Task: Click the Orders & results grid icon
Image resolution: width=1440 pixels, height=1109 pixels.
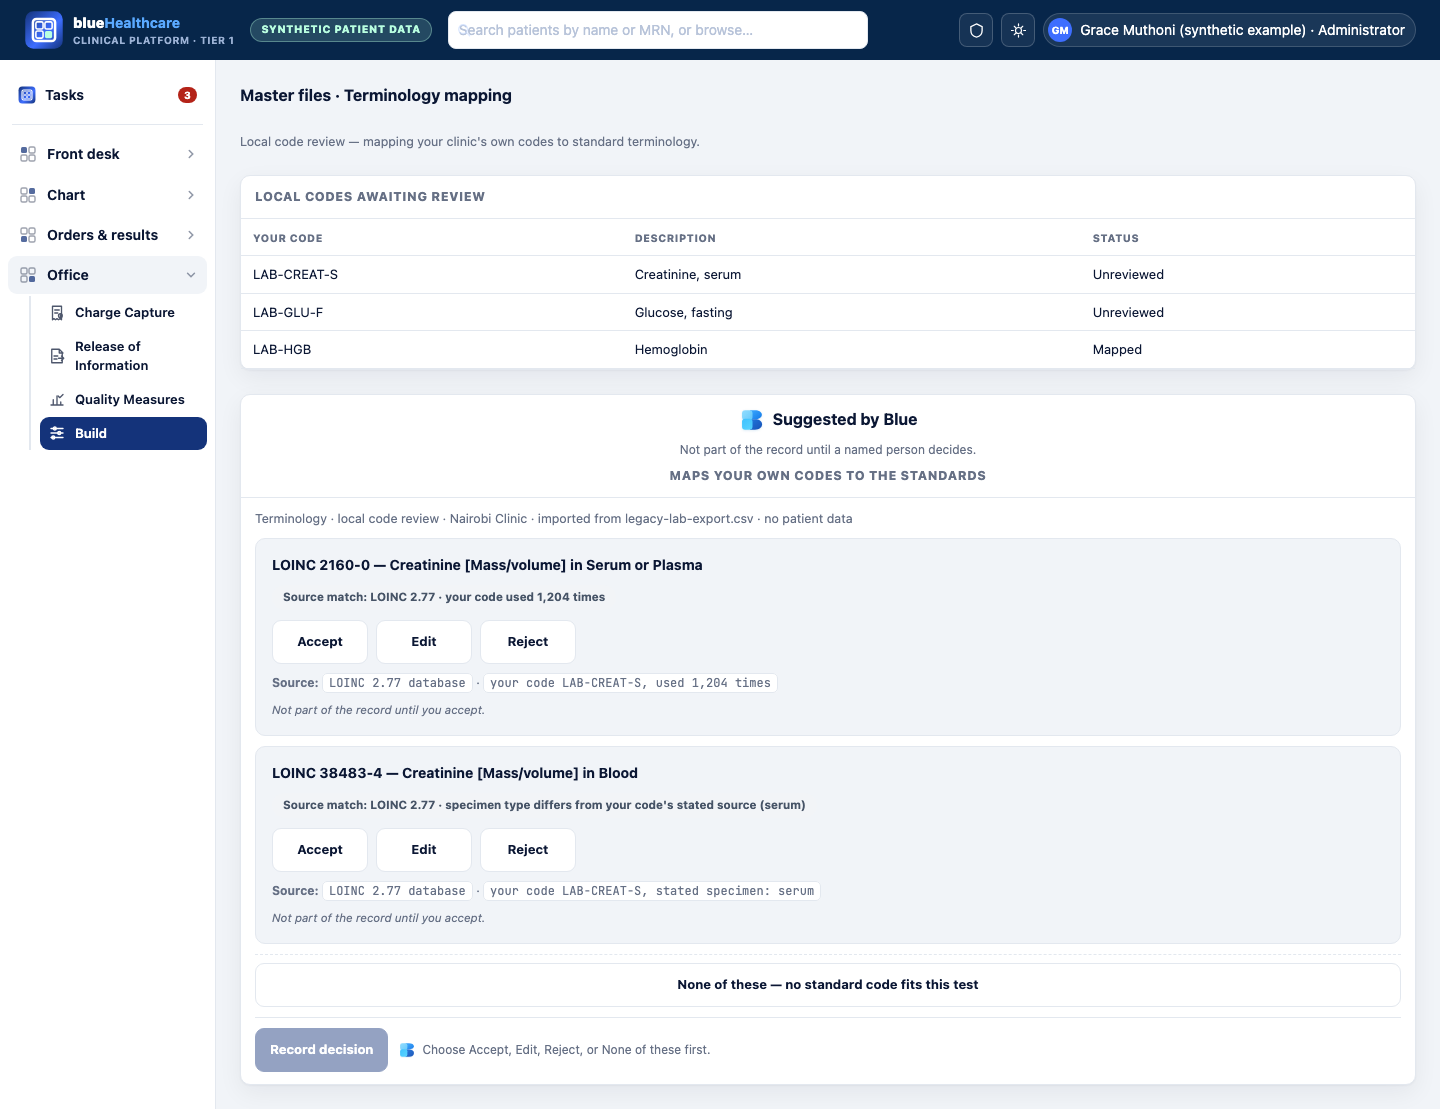Action: click(x=28, y=235)
